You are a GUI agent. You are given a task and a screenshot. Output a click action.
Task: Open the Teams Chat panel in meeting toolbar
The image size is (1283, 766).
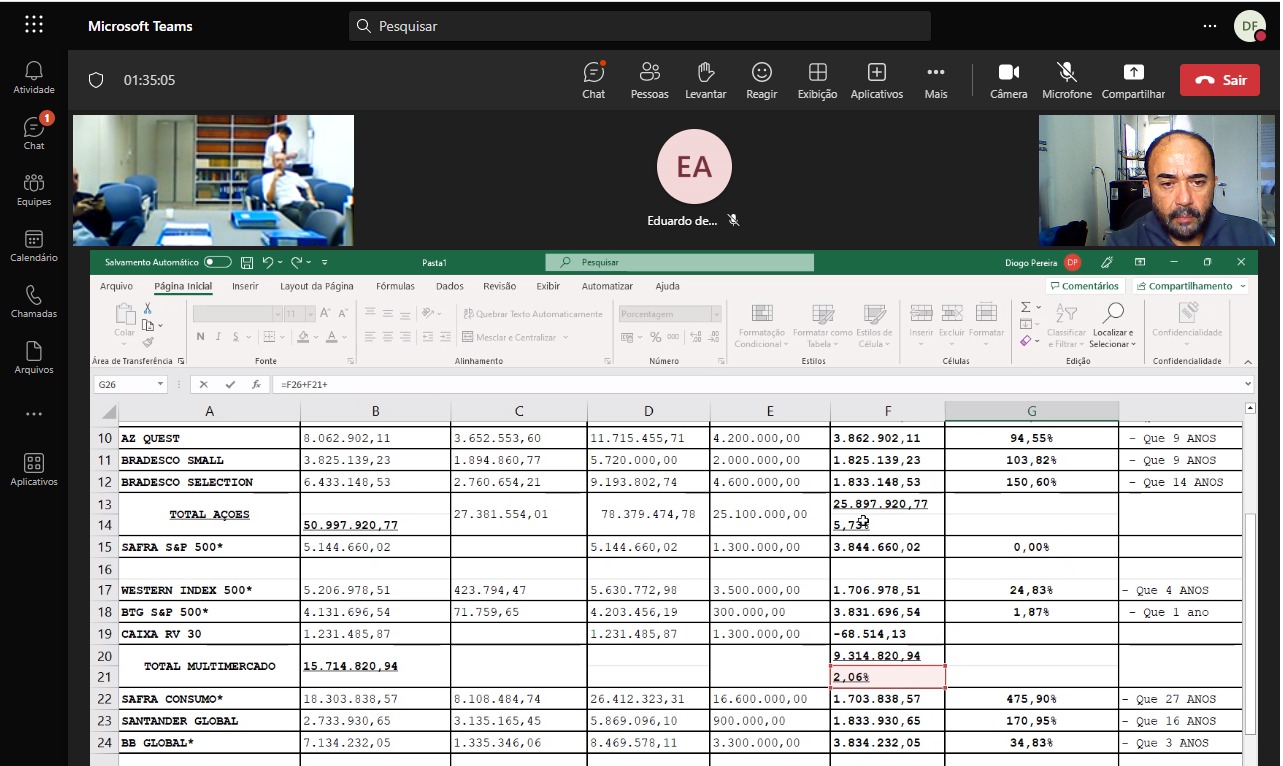tap(594, 80)
